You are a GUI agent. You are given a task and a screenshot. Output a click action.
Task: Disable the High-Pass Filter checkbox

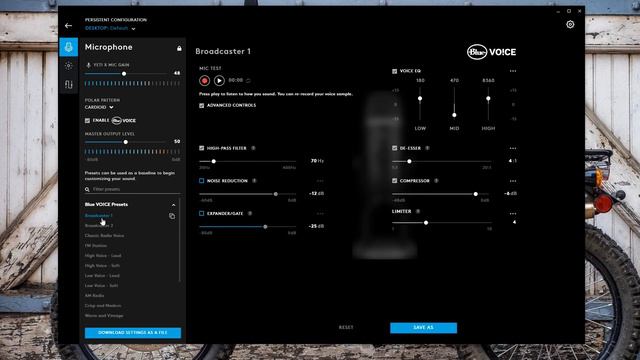(201, 148)
